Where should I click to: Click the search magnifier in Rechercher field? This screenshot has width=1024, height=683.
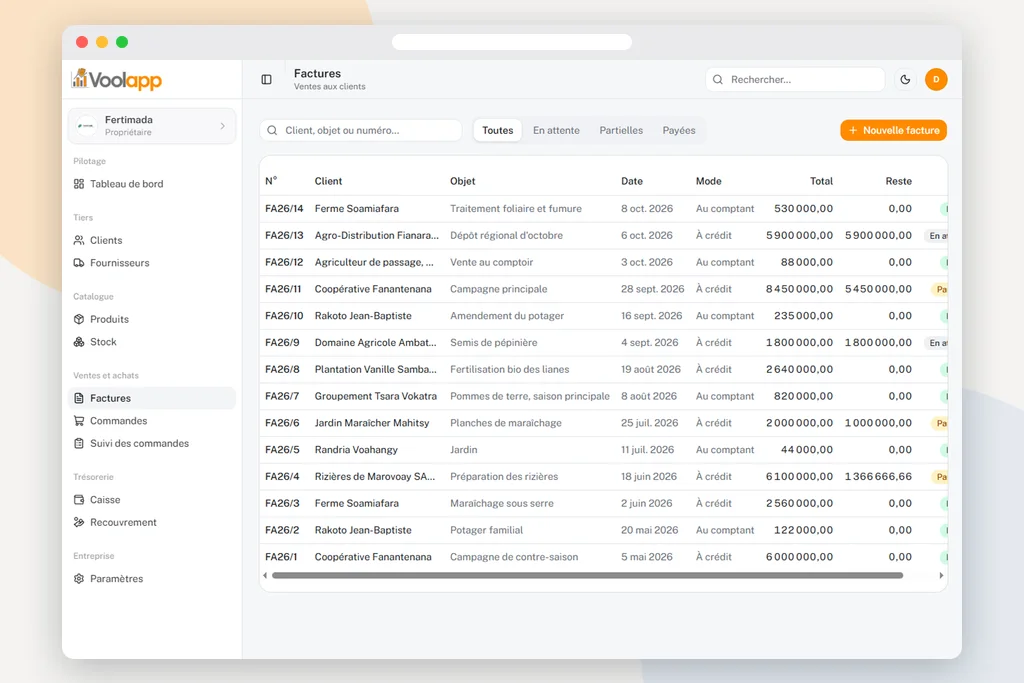pos(718,80)
